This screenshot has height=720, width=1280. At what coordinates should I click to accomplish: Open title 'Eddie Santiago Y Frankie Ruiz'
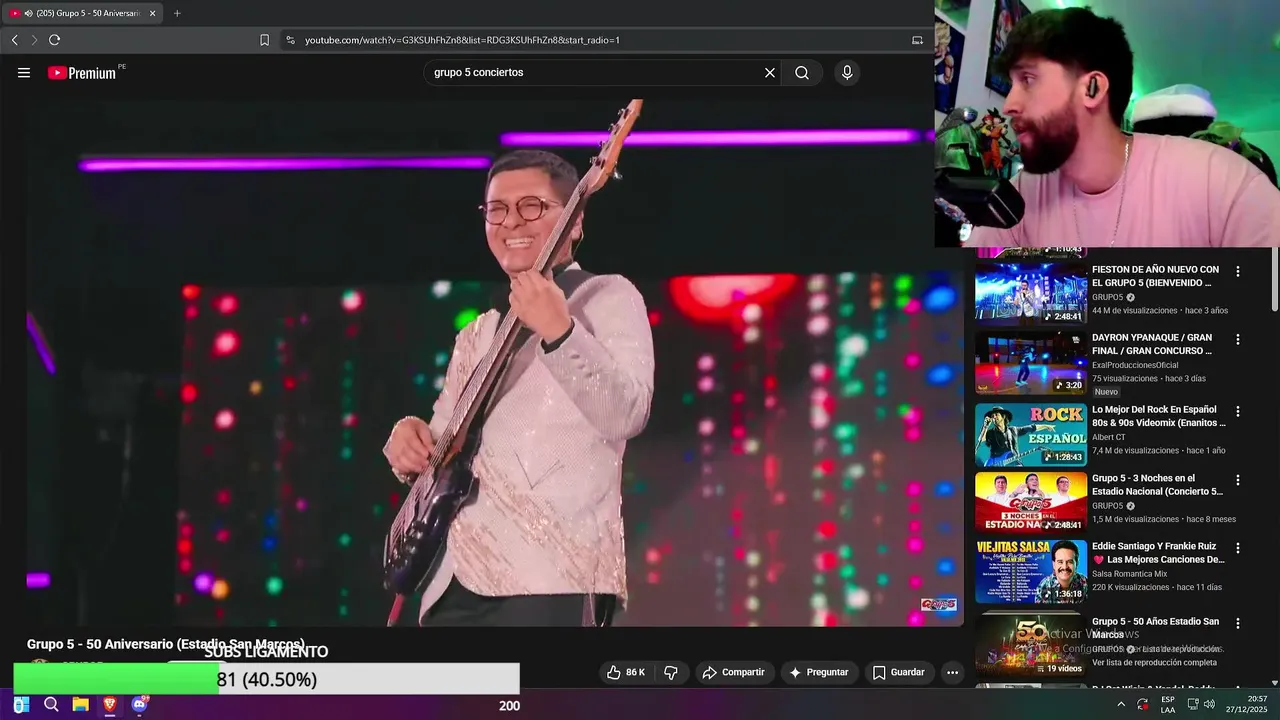point(1158,553)
